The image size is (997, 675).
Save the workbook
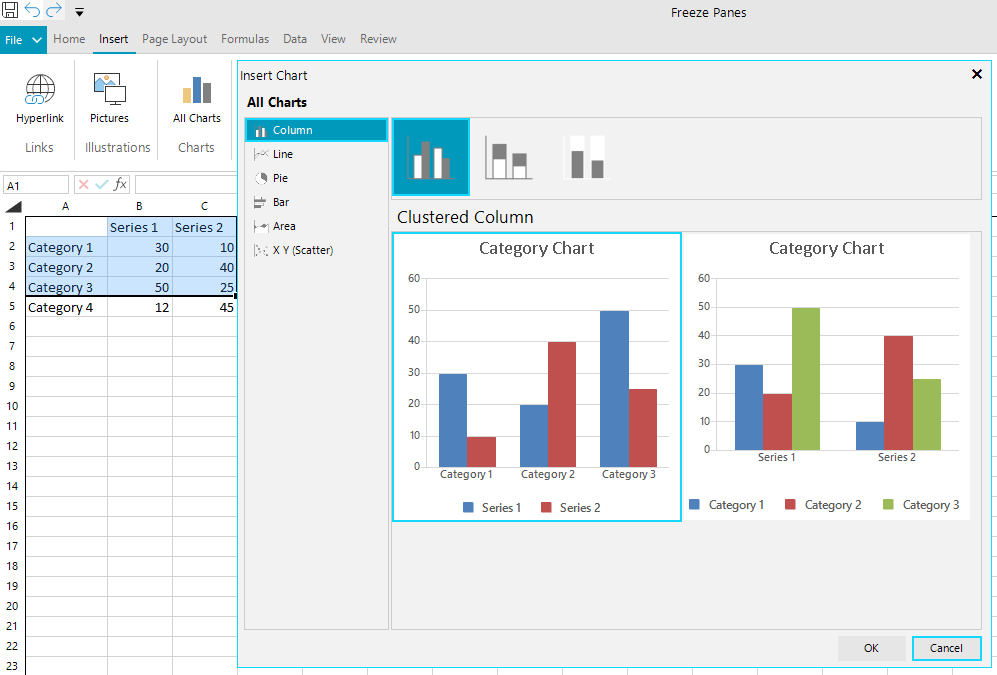tap(10, 12)
